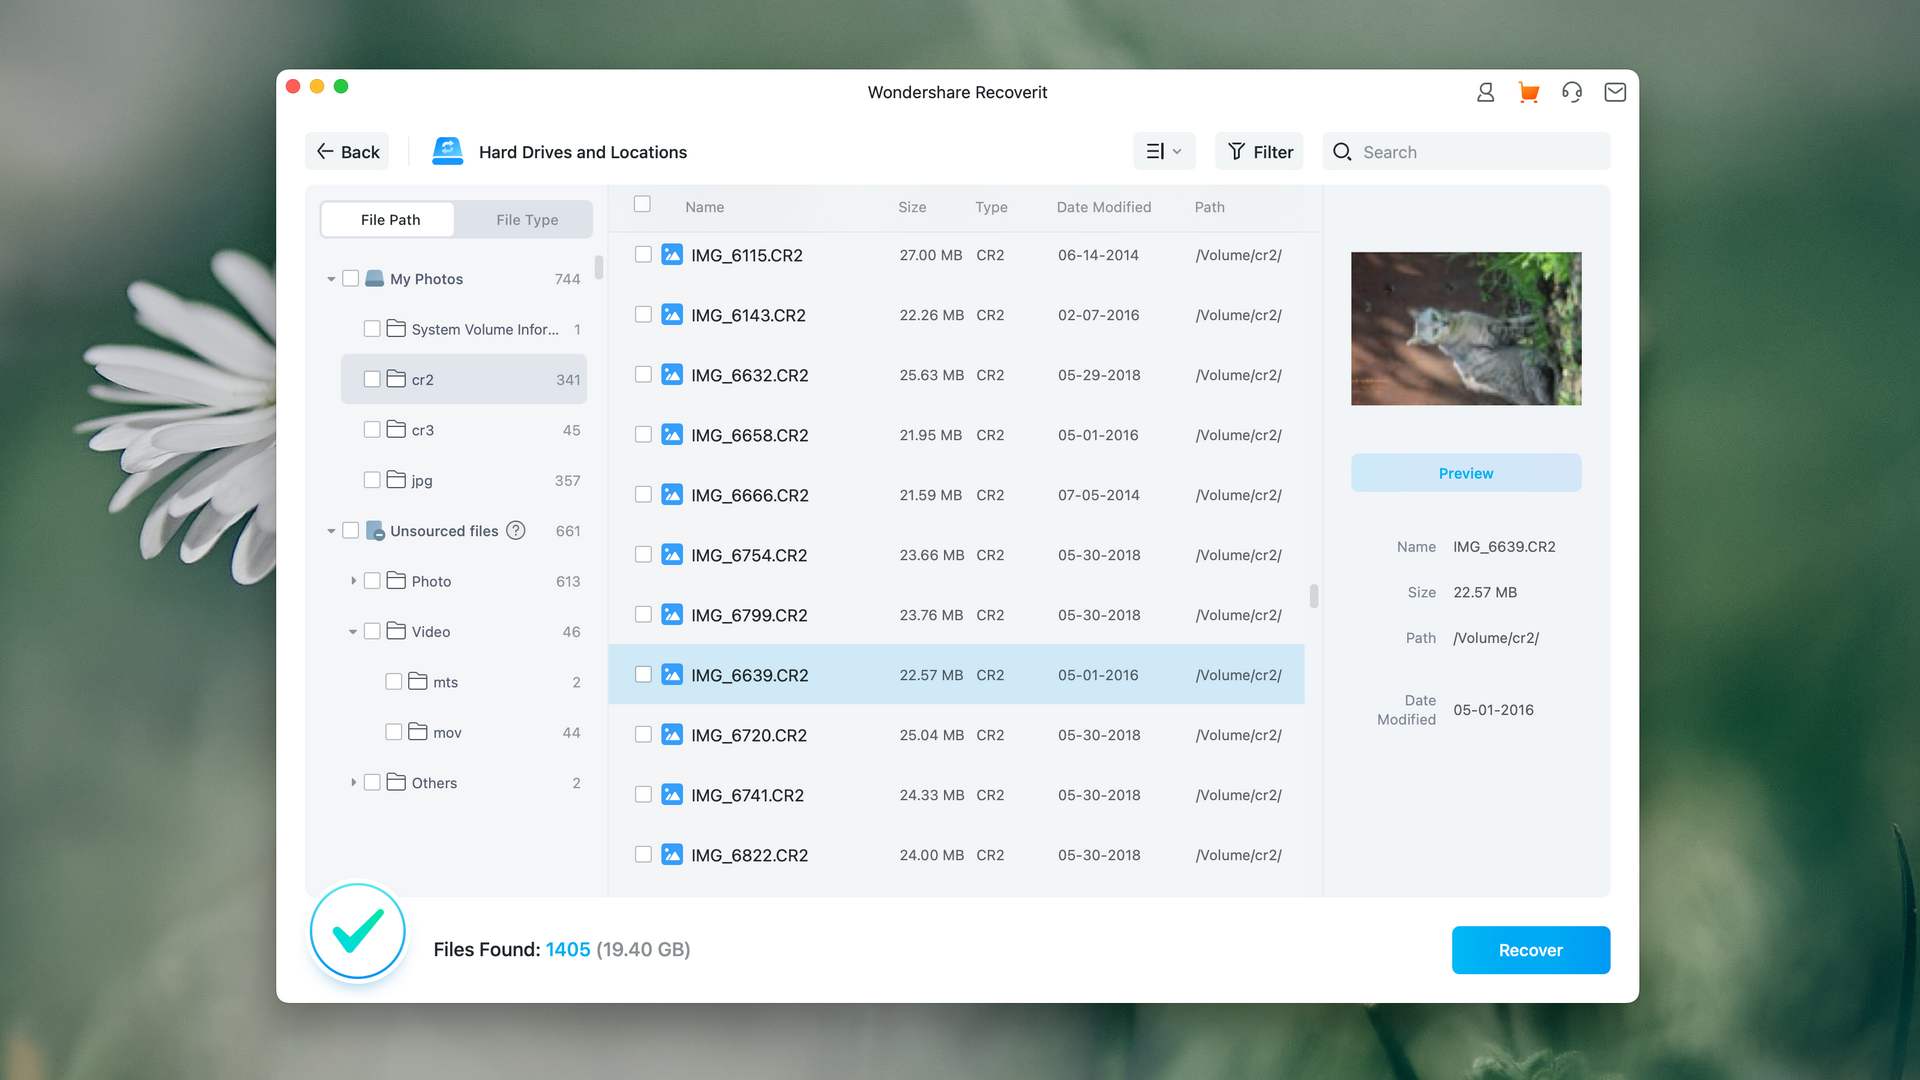This screenshot has height=1080, width=1920.
Task: Open the user account icon
Action: pos(1485,92)
